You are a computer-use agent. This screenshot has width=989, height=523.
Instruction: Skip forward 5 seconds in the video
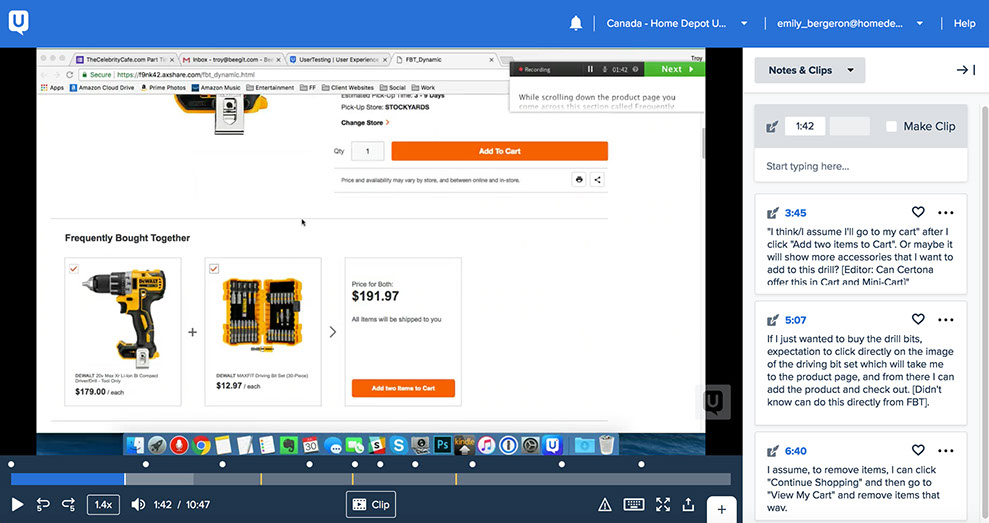tap(69, 505)
